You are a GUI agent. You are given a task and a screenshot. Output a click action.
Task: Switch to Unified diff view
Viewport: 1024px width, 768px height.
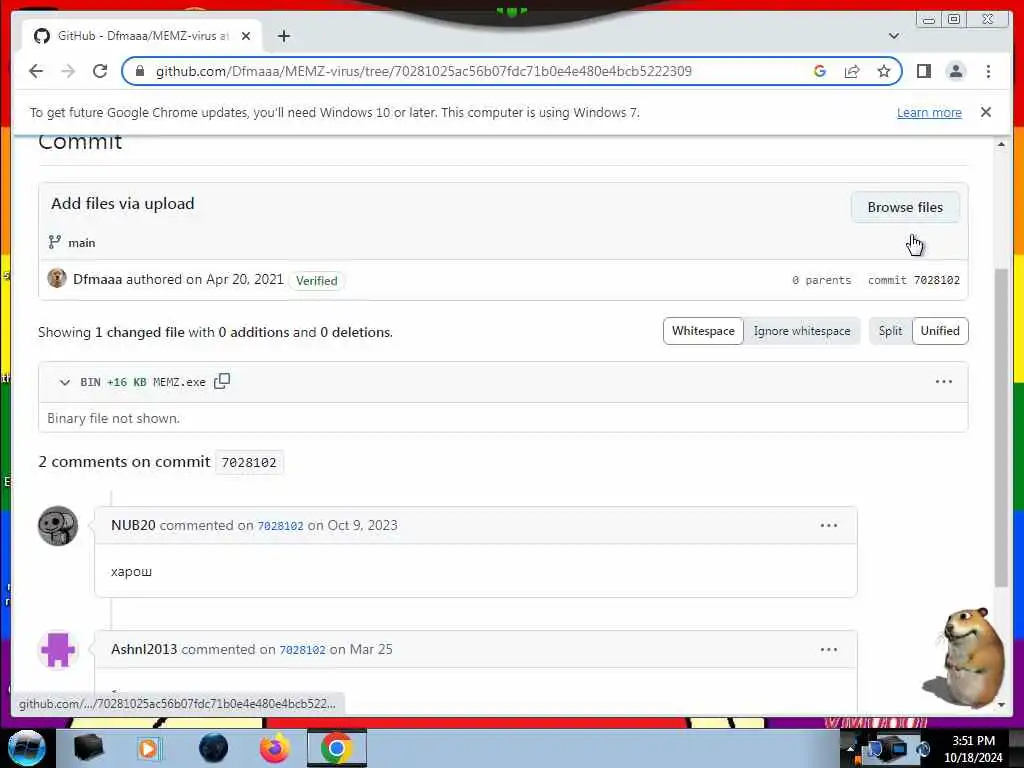tap(940, 331)
